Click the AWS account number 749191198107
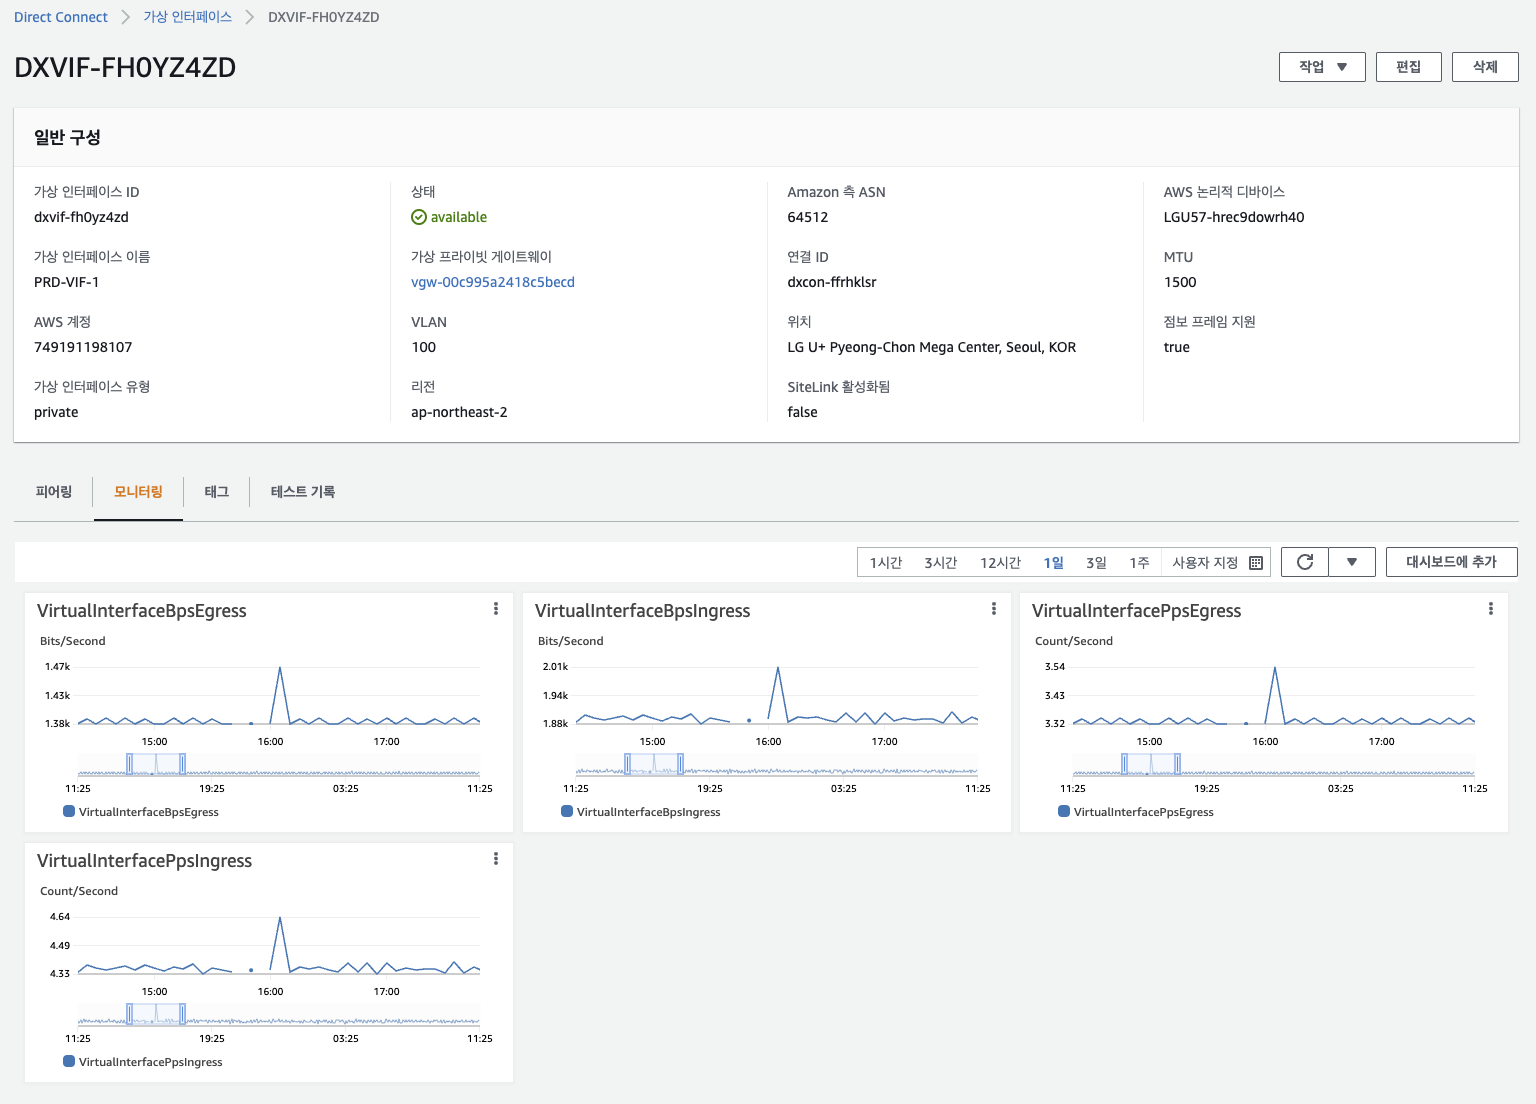Viewport: 1536px width, 1104px height. click(x=83, y=347)
